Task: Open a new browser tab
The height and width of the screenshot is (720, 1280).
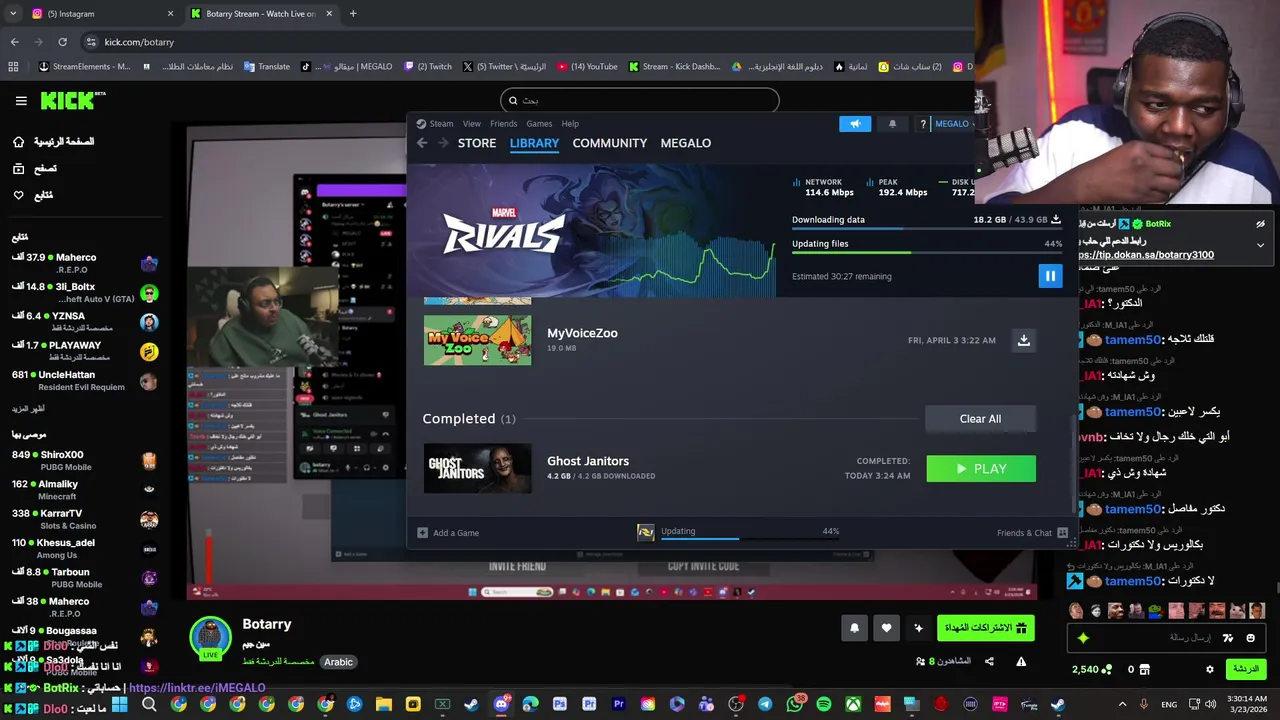Action: tap(353, 14)
